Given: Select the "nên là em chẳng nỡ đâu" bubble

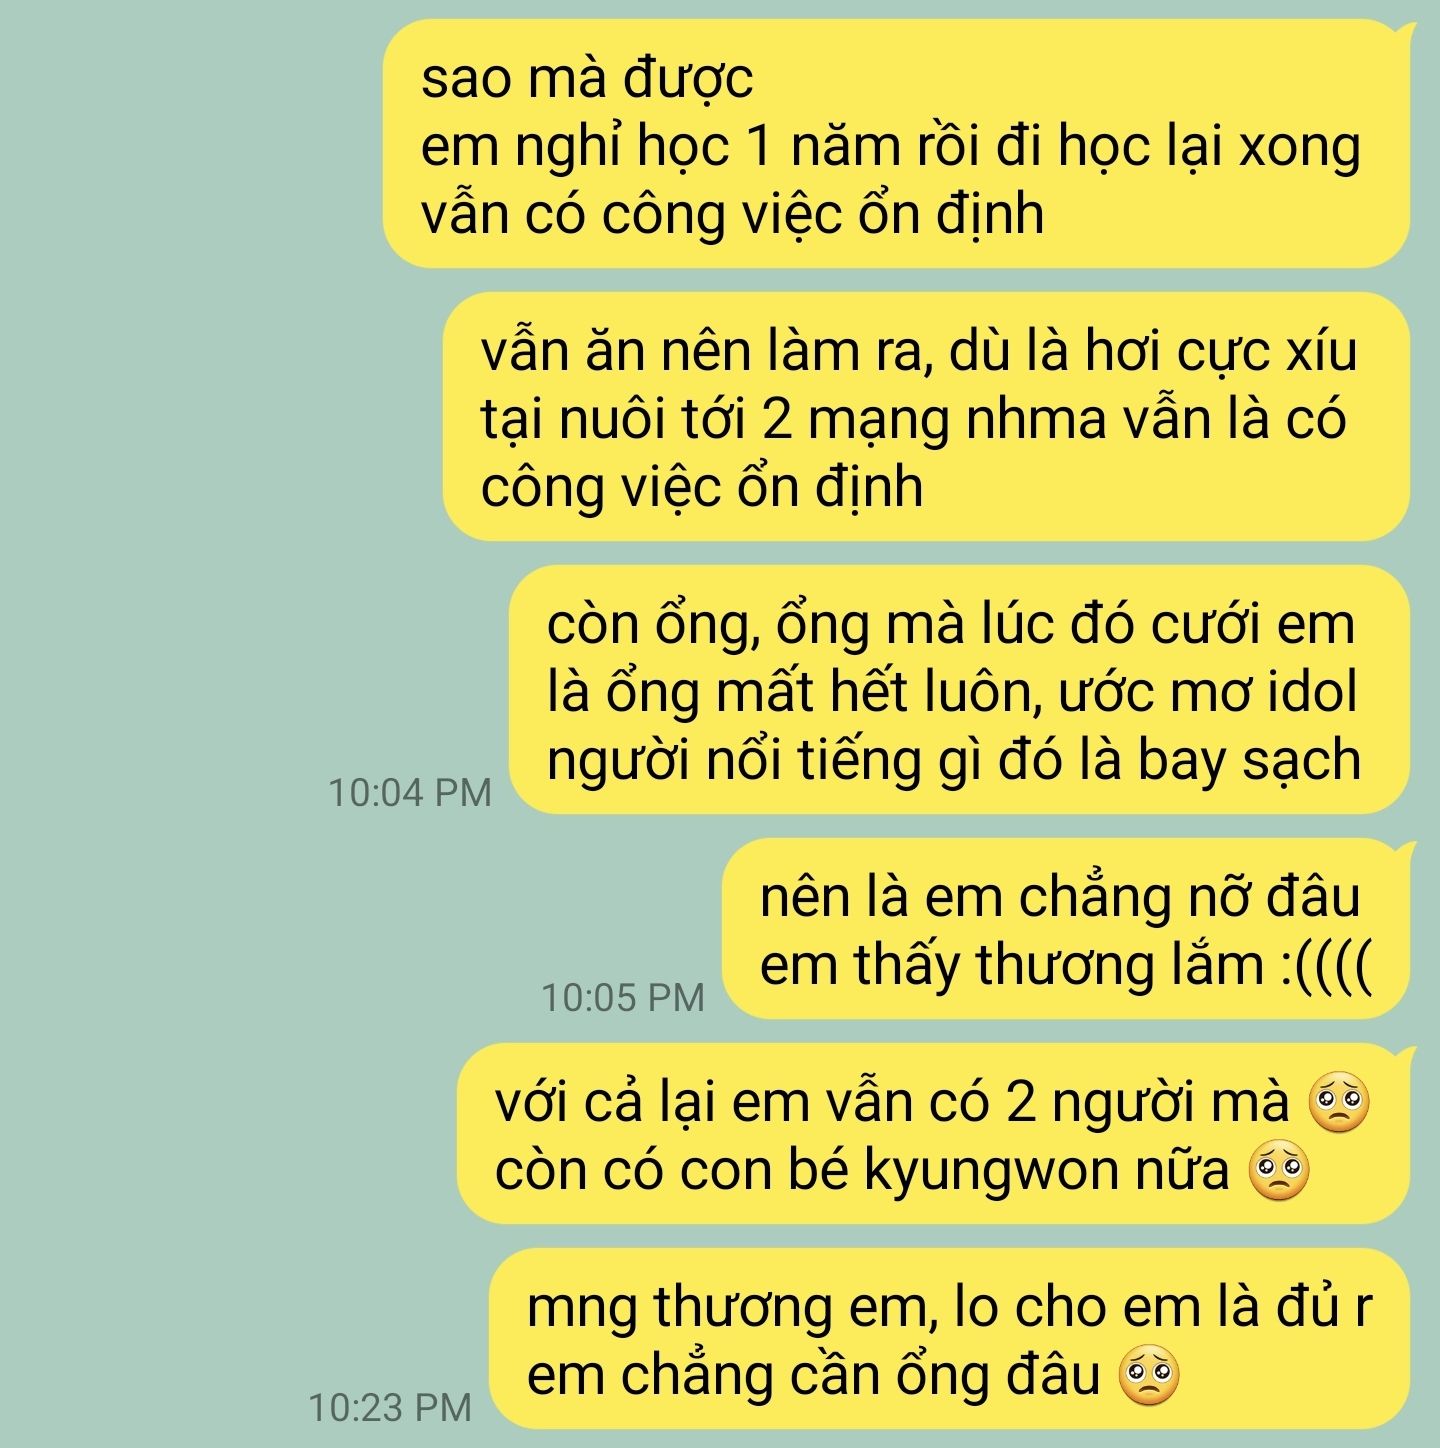Looking at the screenshot, I should click(x=1066, y=929).
